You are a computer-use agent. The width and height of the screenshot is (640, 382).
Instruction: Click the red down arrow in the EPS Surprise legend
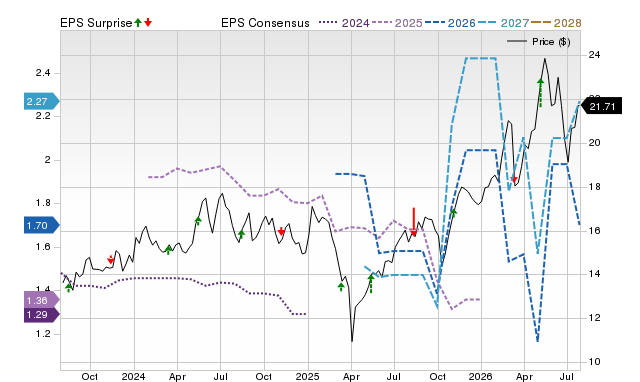148,22
